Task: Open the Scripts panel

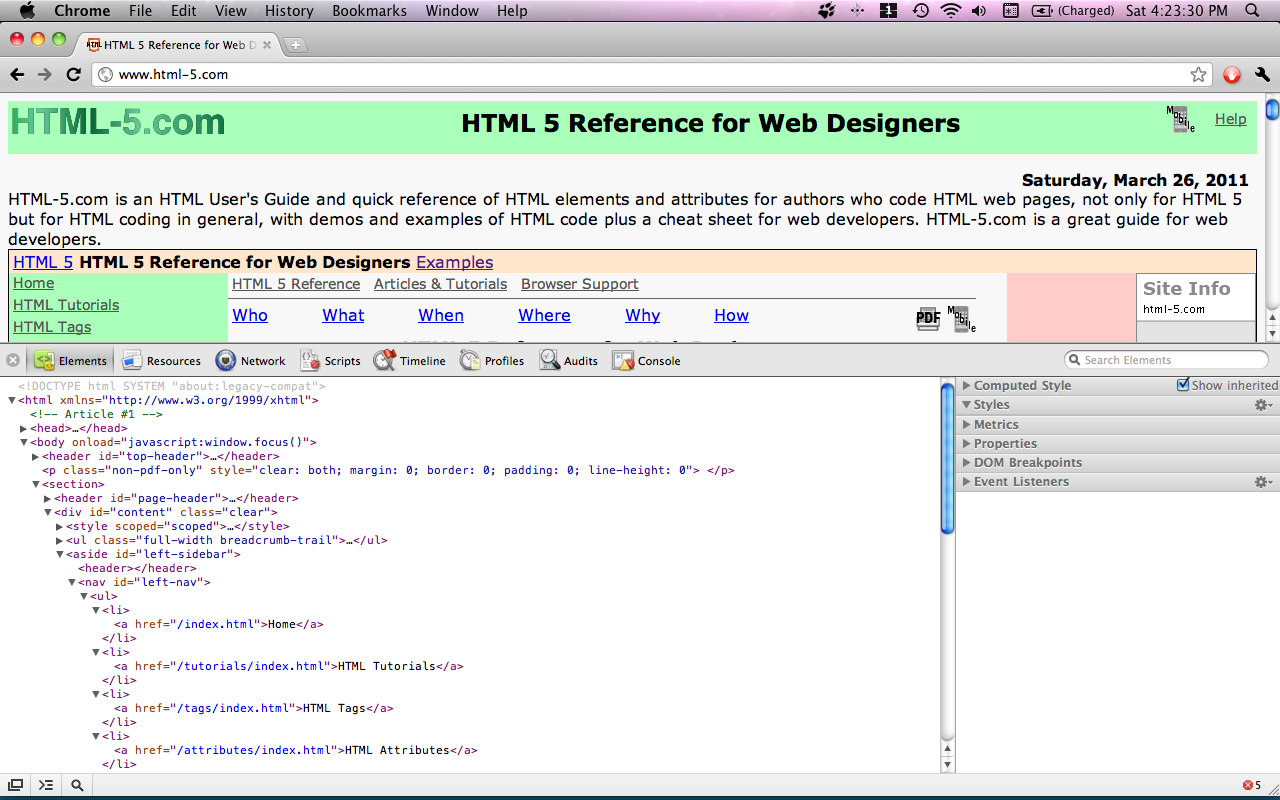Action: coord(330,361)
